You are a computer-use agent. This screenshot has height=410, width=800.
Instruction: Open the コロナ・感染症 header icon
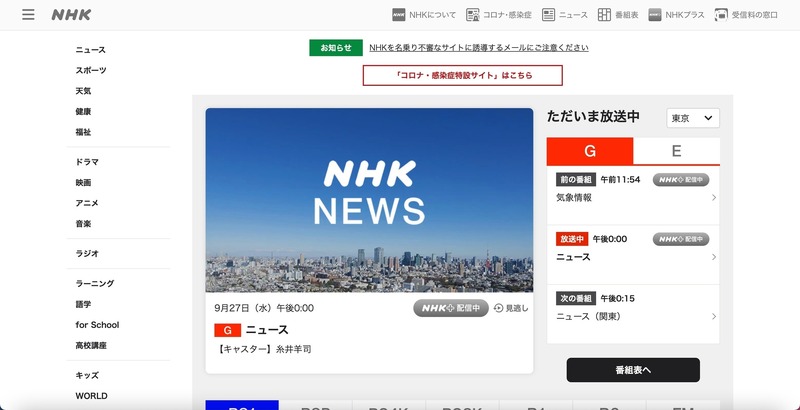[473, 15]
